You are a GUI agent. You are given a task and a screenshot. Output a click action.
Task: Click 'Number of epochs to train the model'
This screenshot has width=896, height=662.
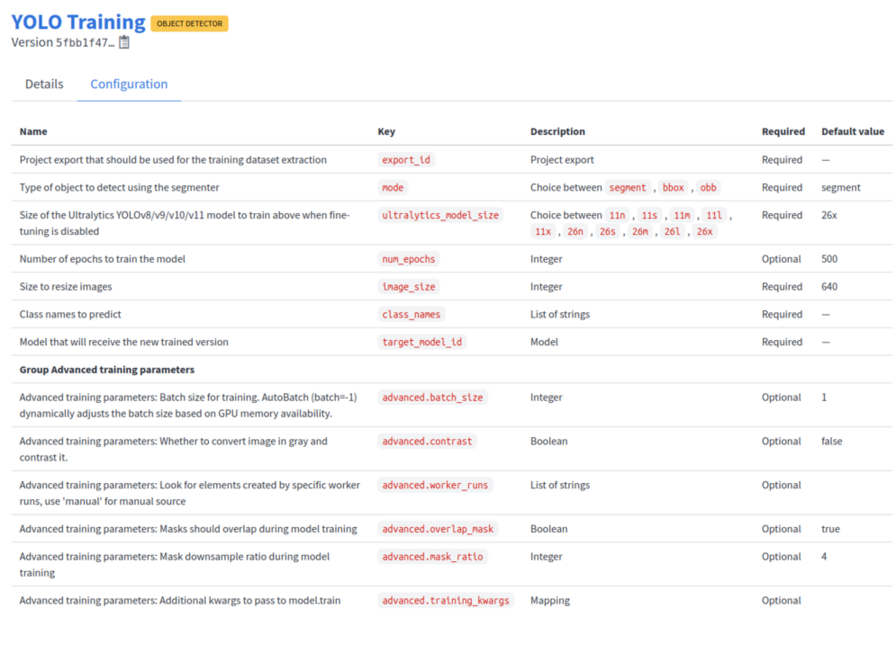[102, 259]
